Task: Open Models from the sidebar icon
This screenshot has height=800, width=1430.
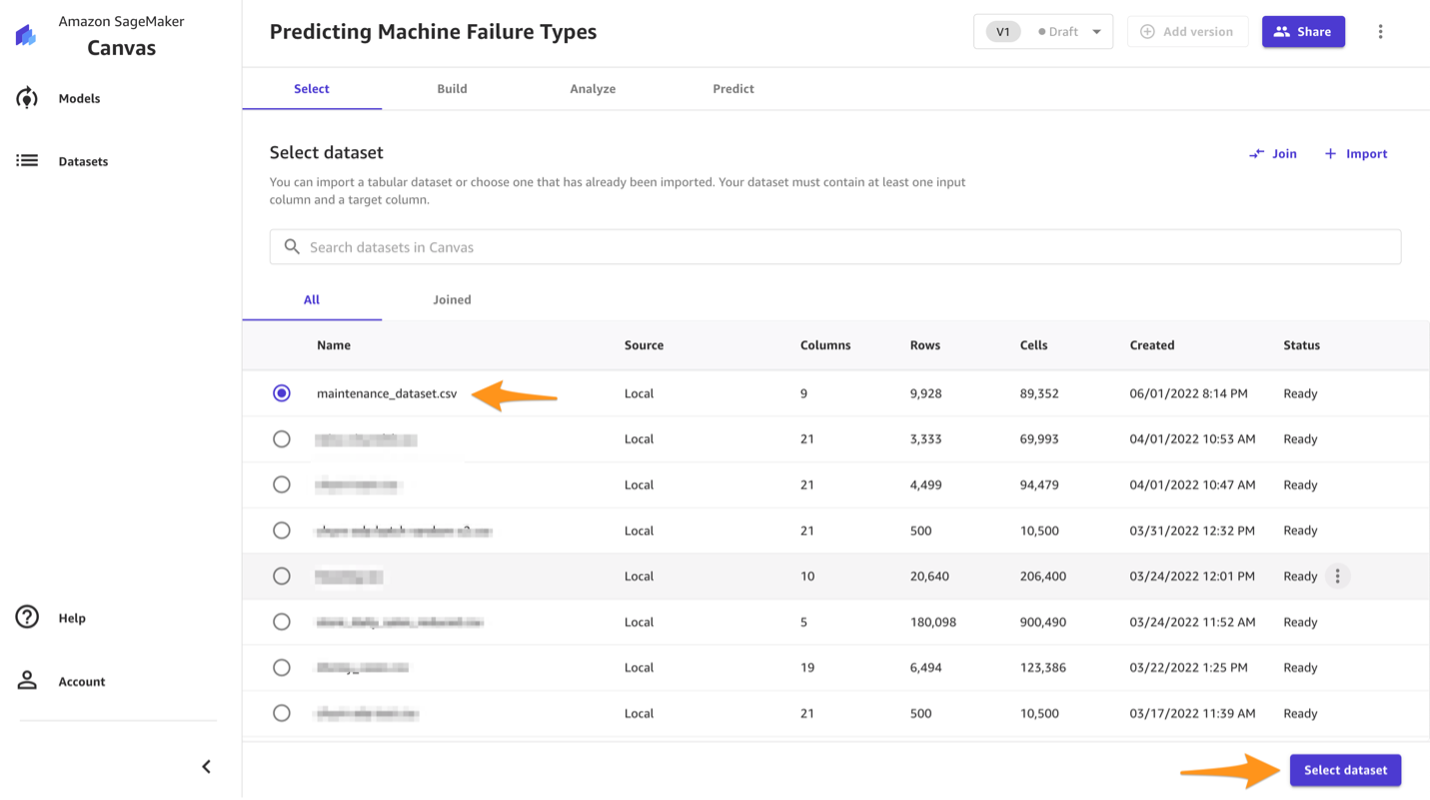Action: [x=27, y=98]
